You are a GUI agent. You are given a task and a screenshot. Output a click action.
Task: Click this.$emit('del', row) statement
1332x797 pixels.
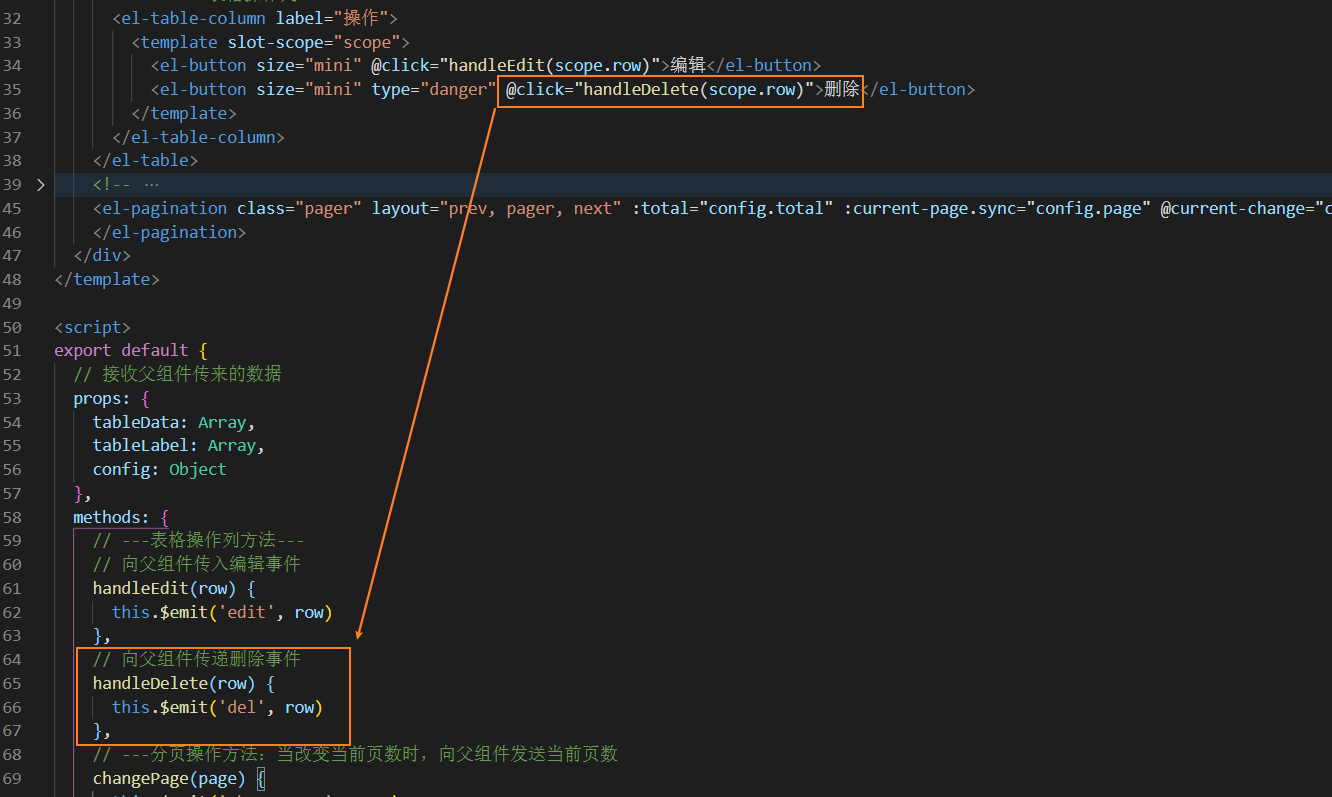point(217,707)
